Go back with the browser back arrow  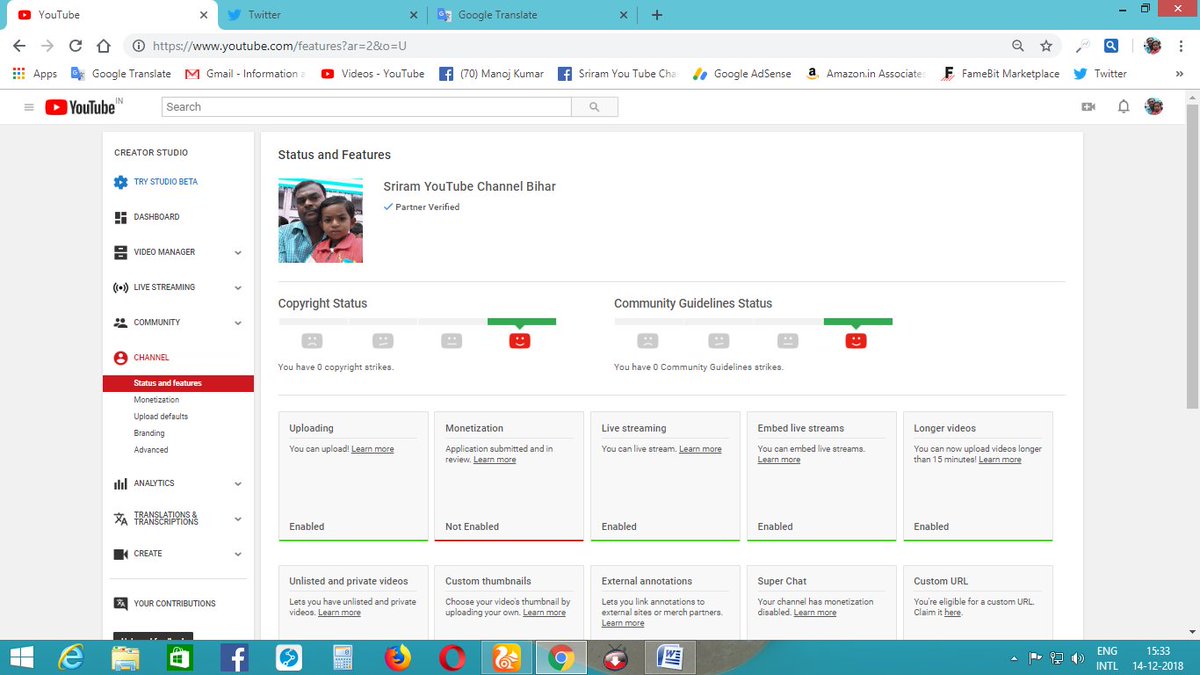click(19, 45)
